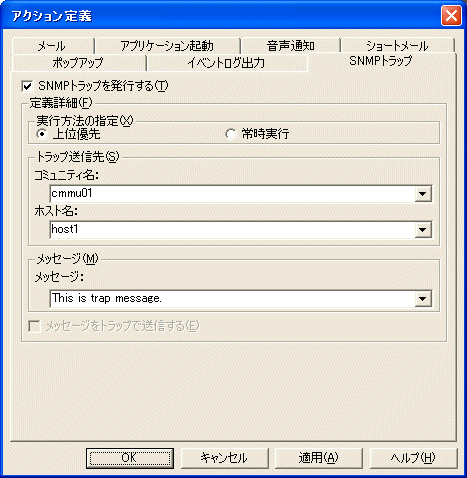Open the ホスト名 dropdown list
This screenshot has width=467, height=478.
423,230
